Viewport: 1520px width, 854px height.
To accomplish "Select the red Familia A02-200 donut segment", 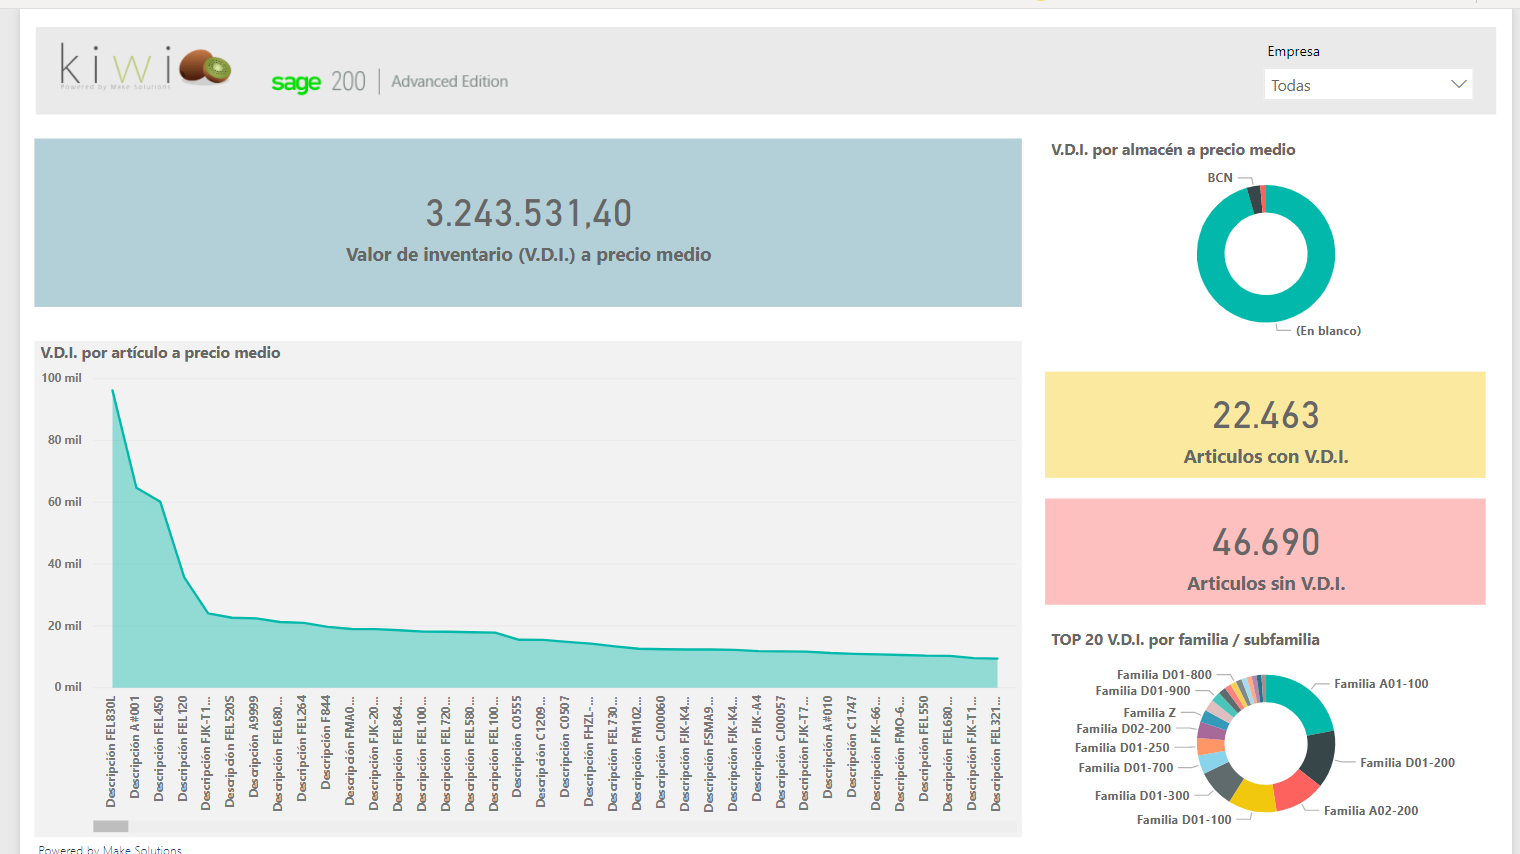I will click(x=1295, y=790).
